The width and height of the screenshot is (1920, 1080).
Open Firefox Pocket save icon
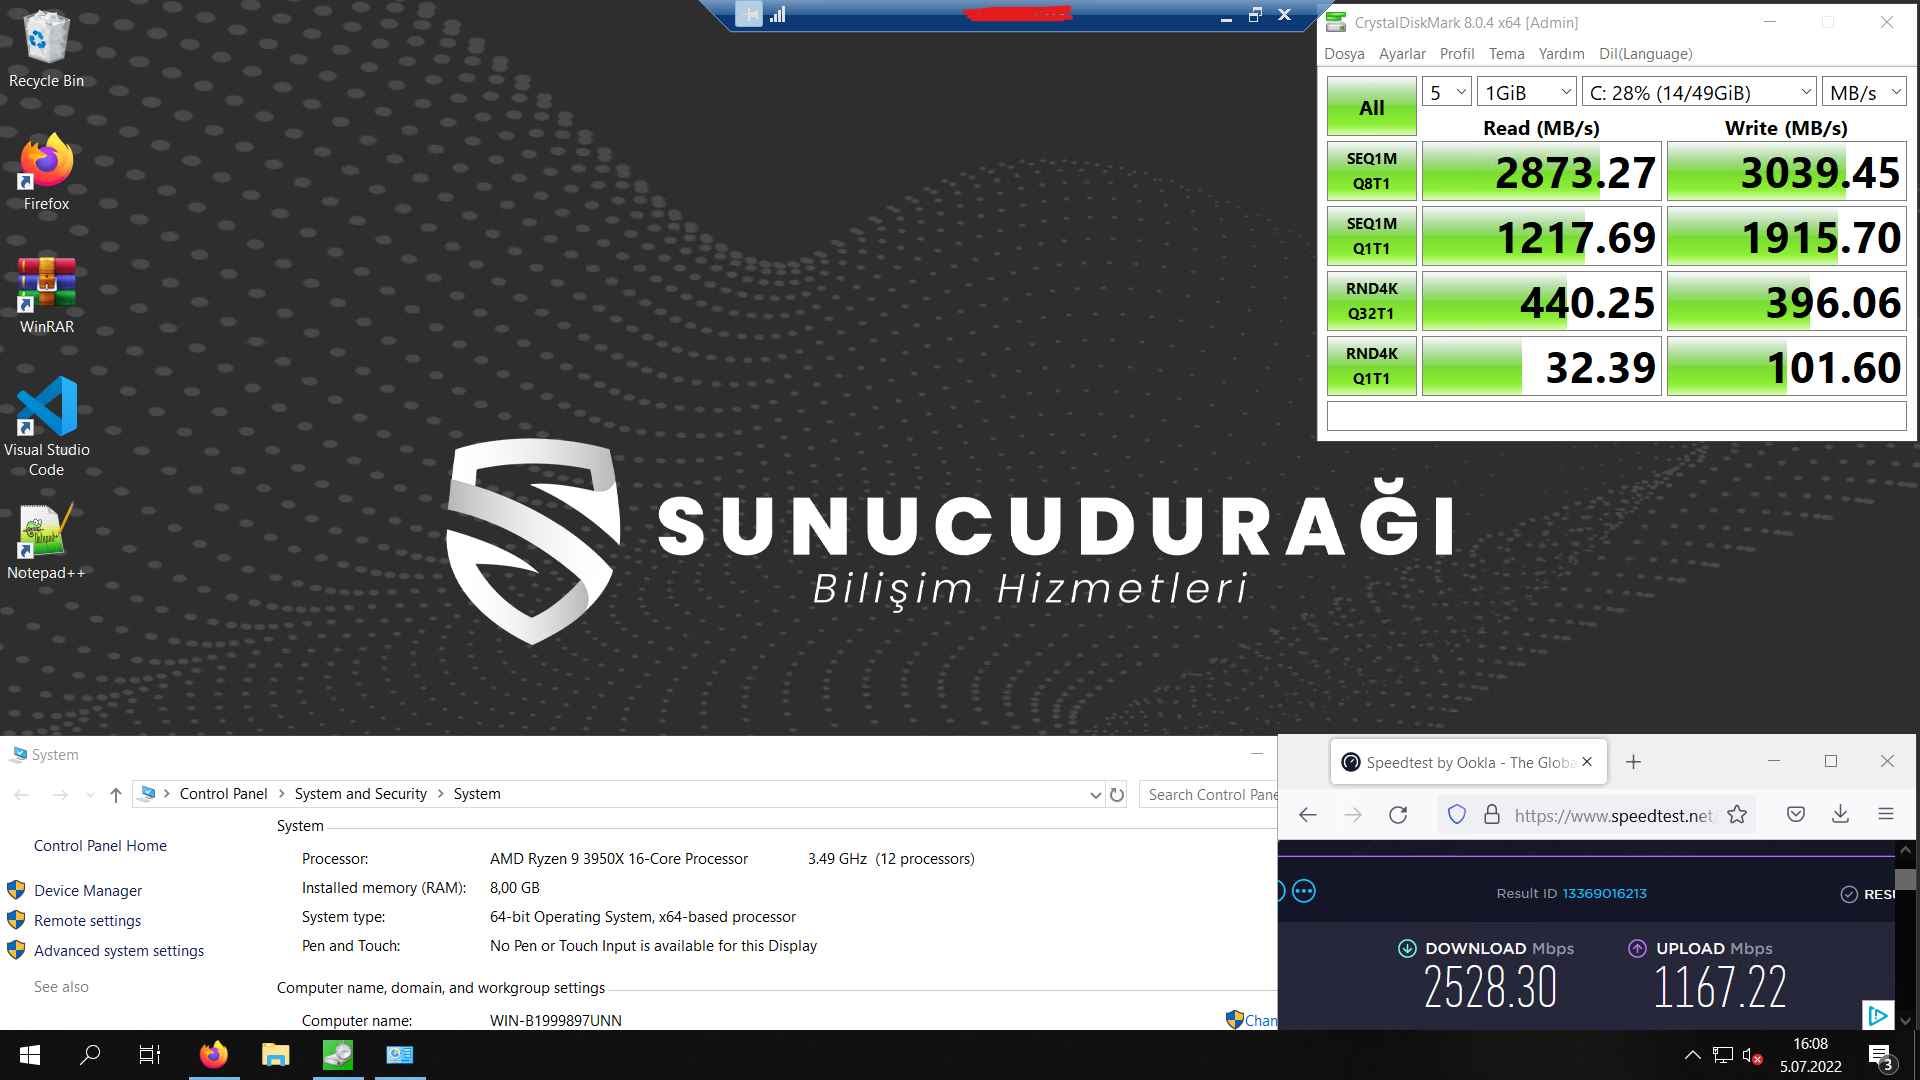click(1796, 815)
